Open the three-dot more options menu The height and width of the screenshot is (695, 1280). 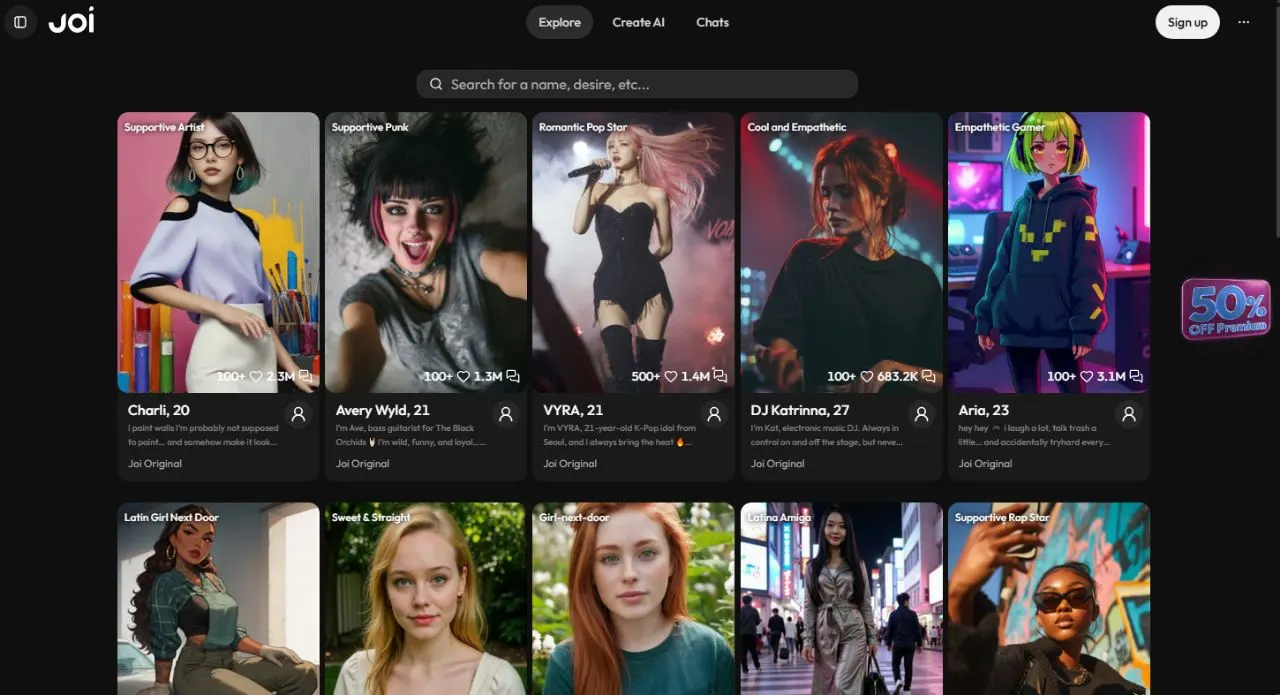click(x=1244, y=22)
